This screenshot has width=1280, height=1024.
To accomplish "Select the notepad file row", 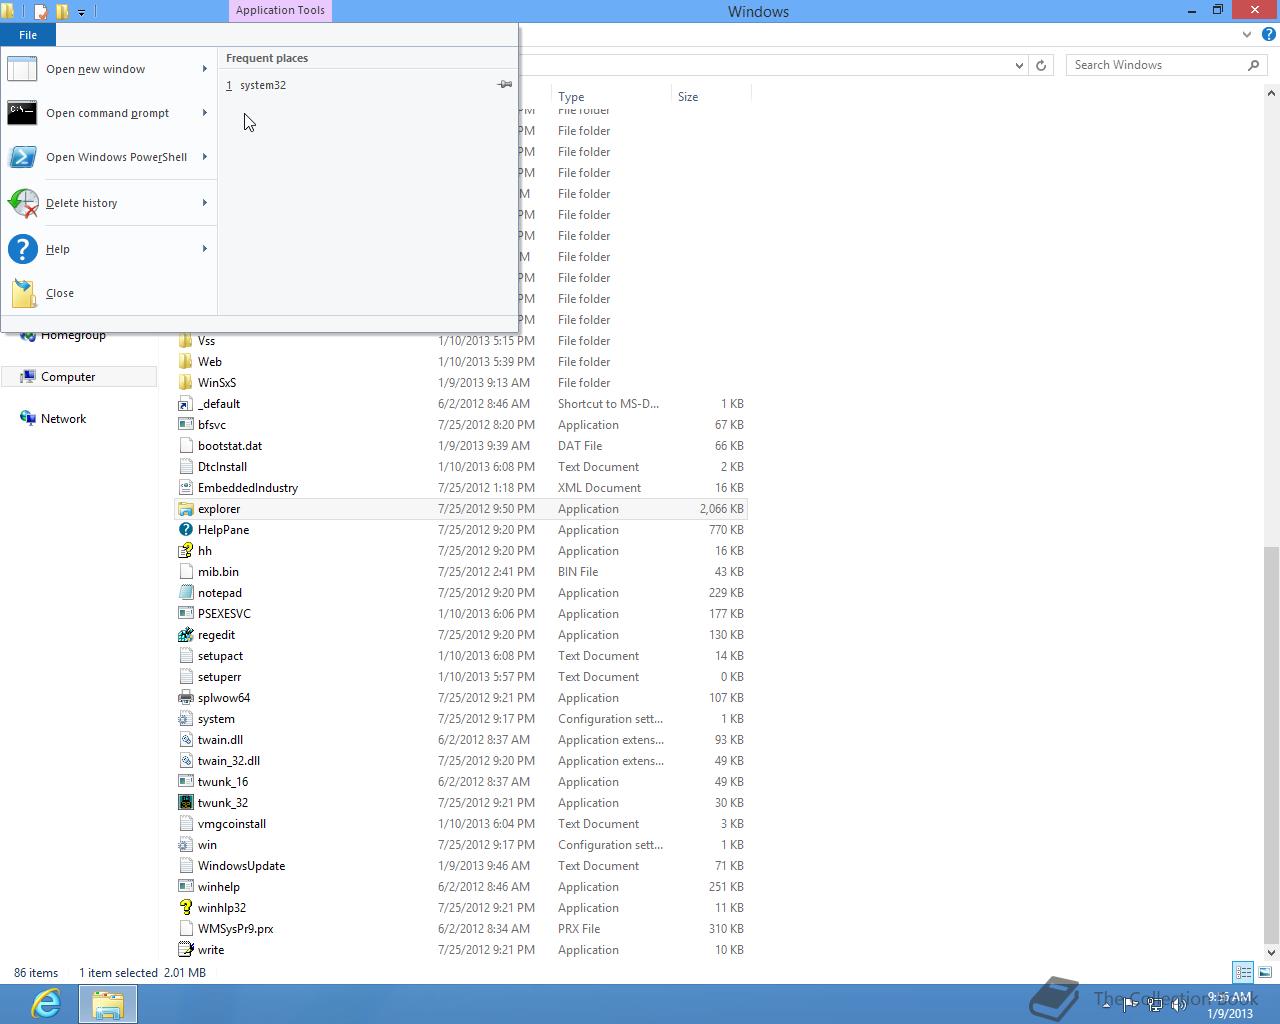I will (461, 593).
